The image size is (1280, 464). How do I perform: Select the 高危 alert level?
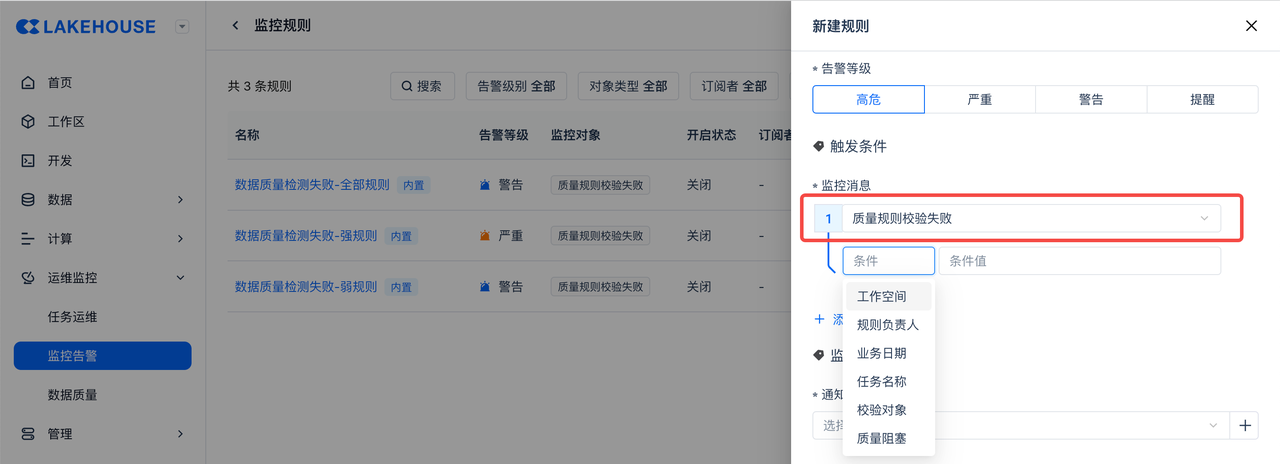868,99
